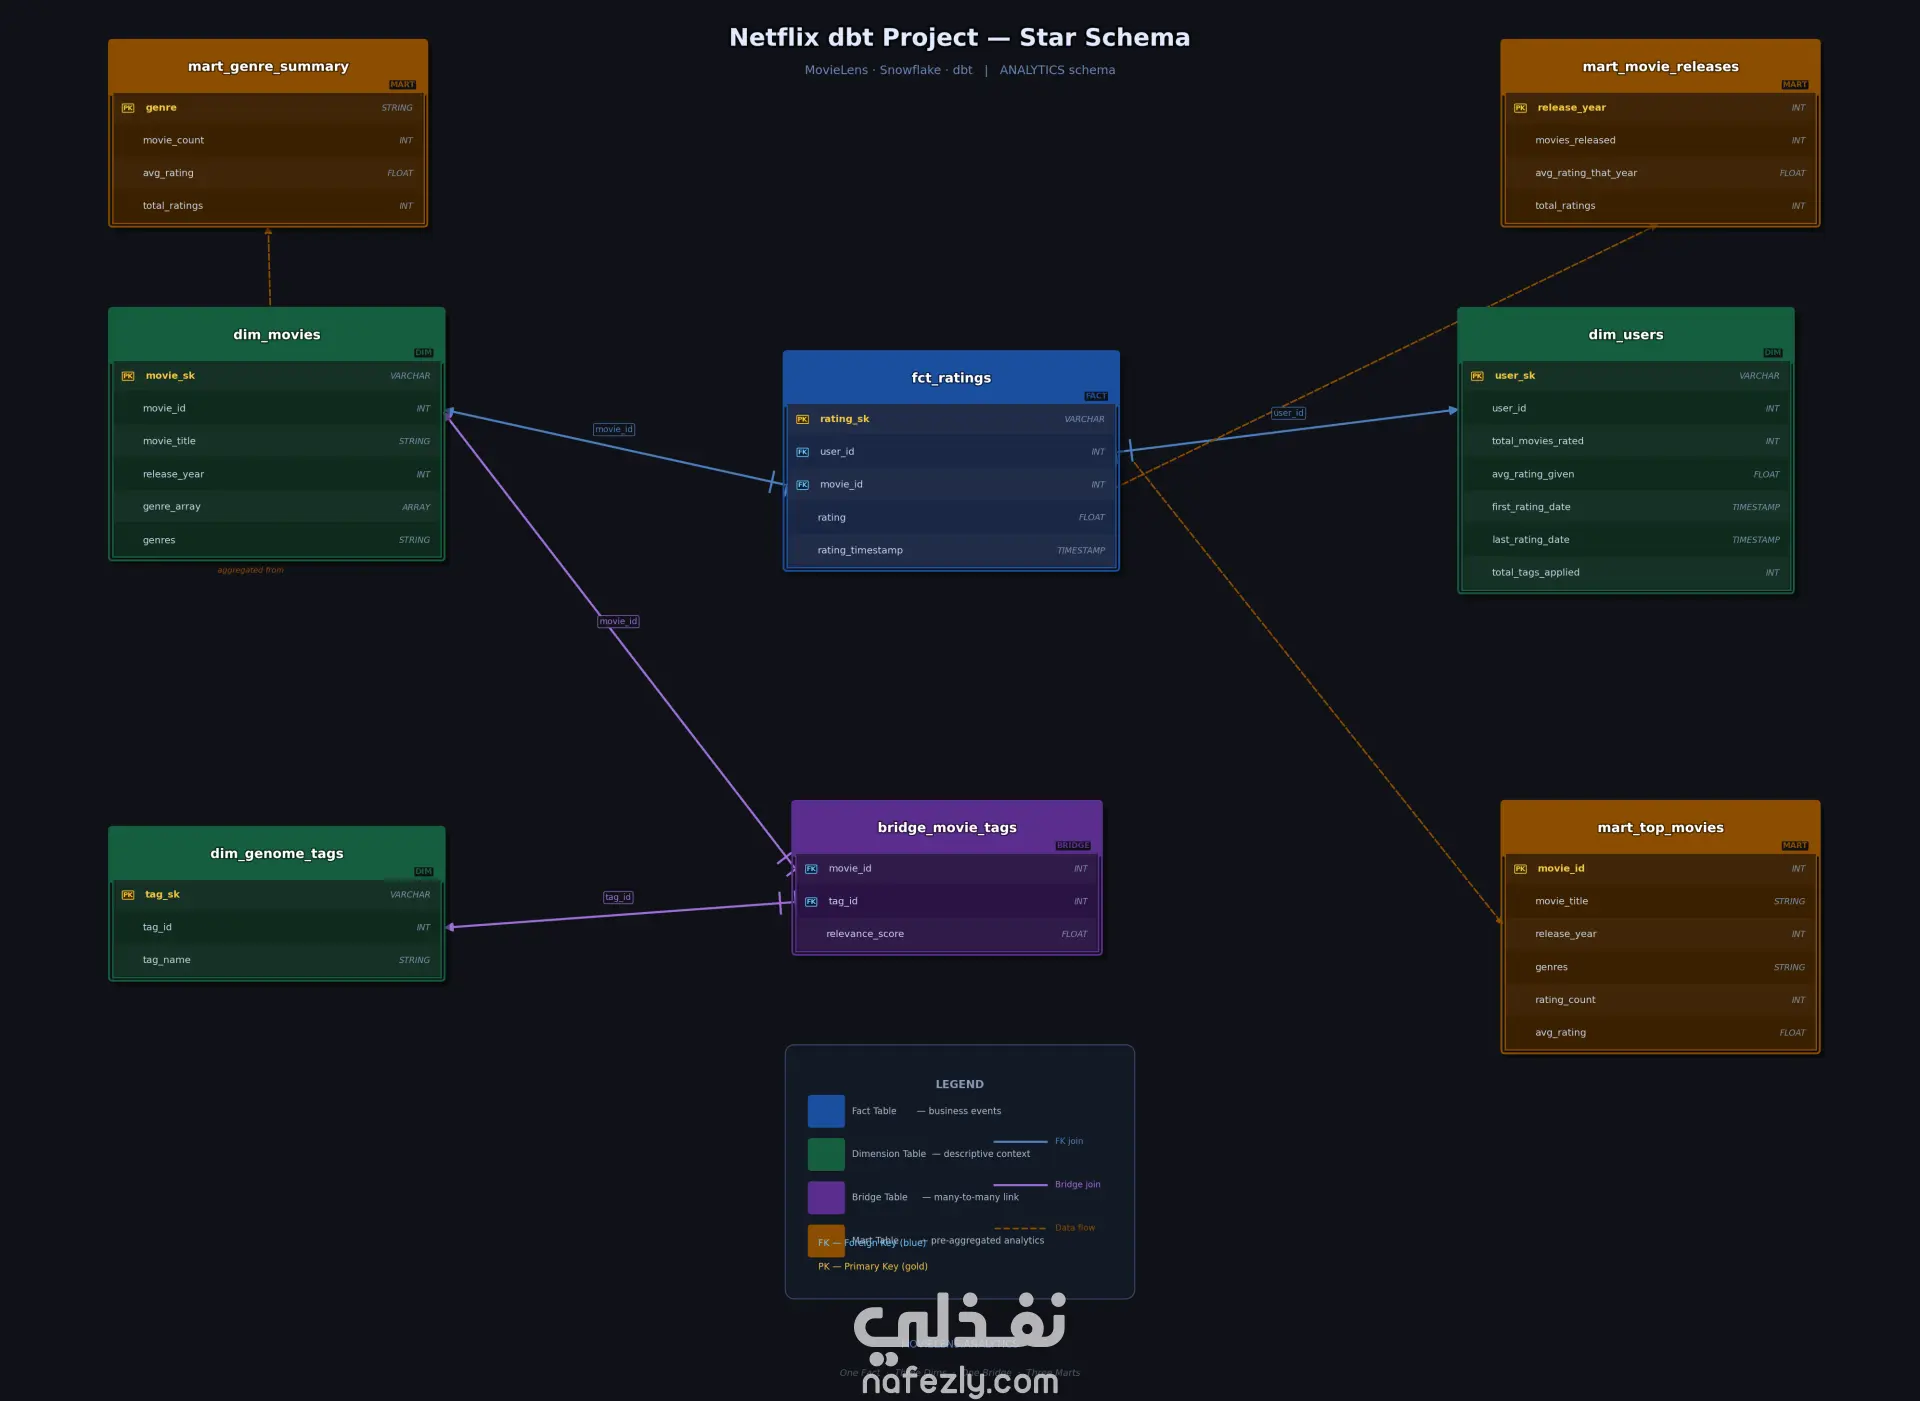Select the genre_array row in dim_movies
The width and height of the screenshot is (1920, 1401).
[277, 507]
